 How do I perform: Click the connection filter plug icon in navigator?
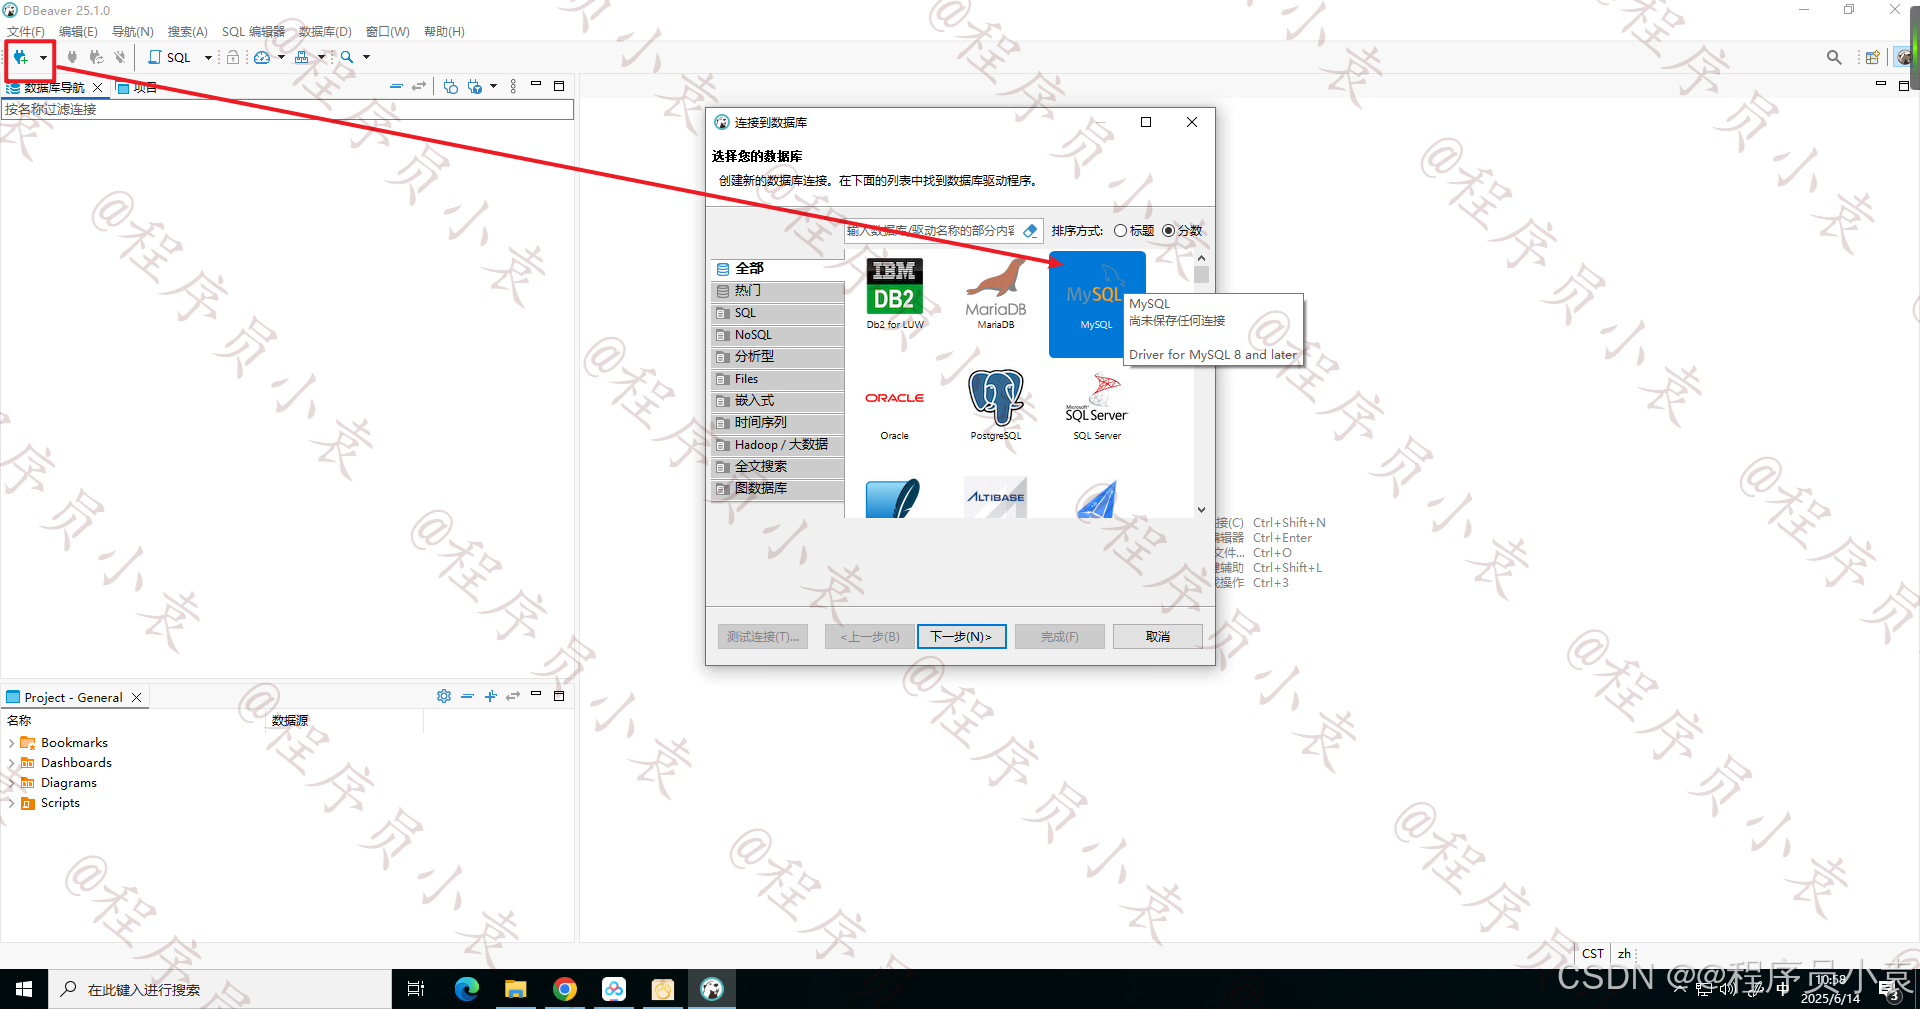(x=475, y=87)
